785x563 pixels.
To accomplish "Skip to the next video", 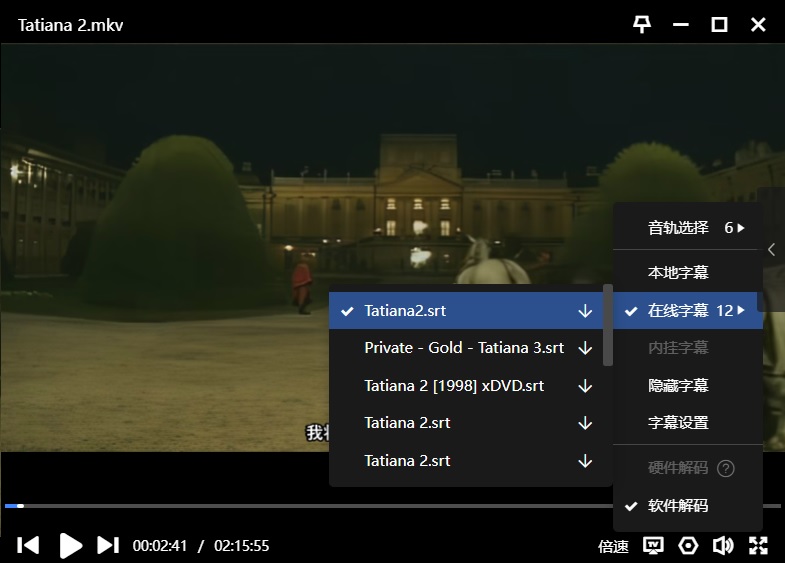I will (x=108, y=545).
